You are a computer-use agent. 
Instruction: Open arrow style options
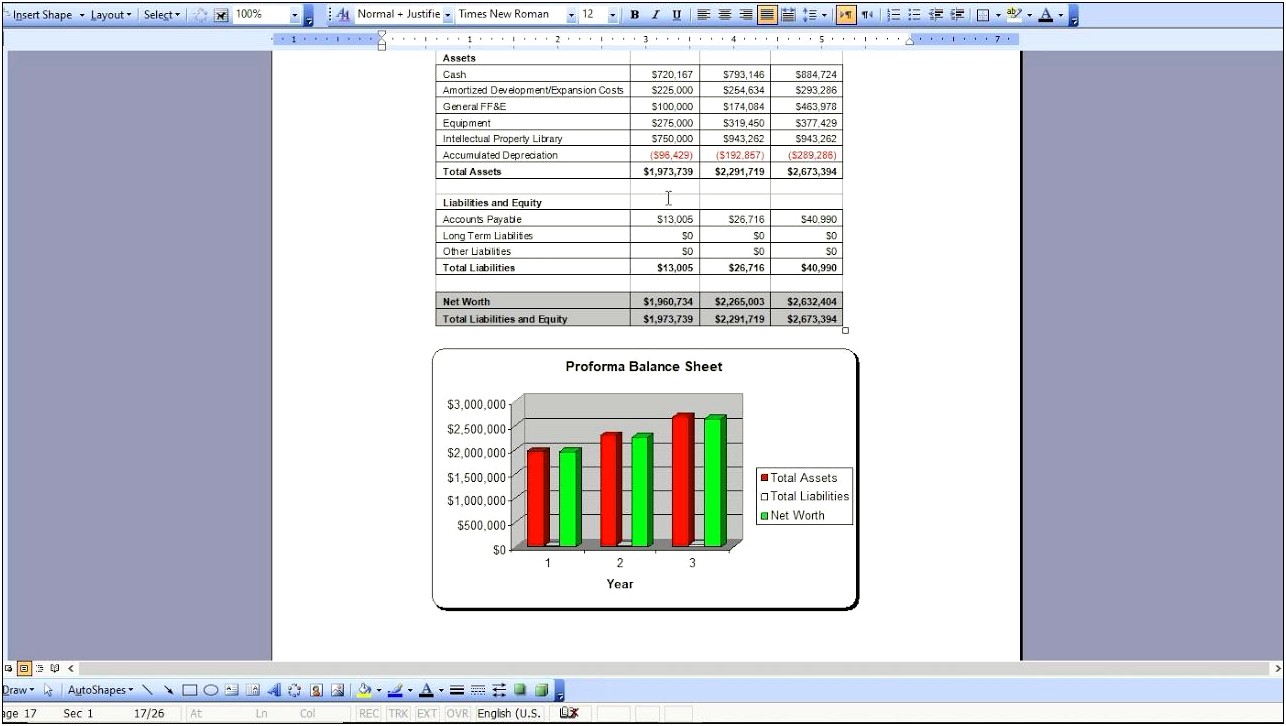[498, 690]
